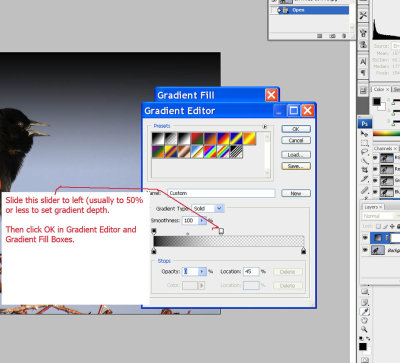Viewport: 400px width, 363px height.
Task: Select the right color stop below gradient bar
Action: coord(303,251)
